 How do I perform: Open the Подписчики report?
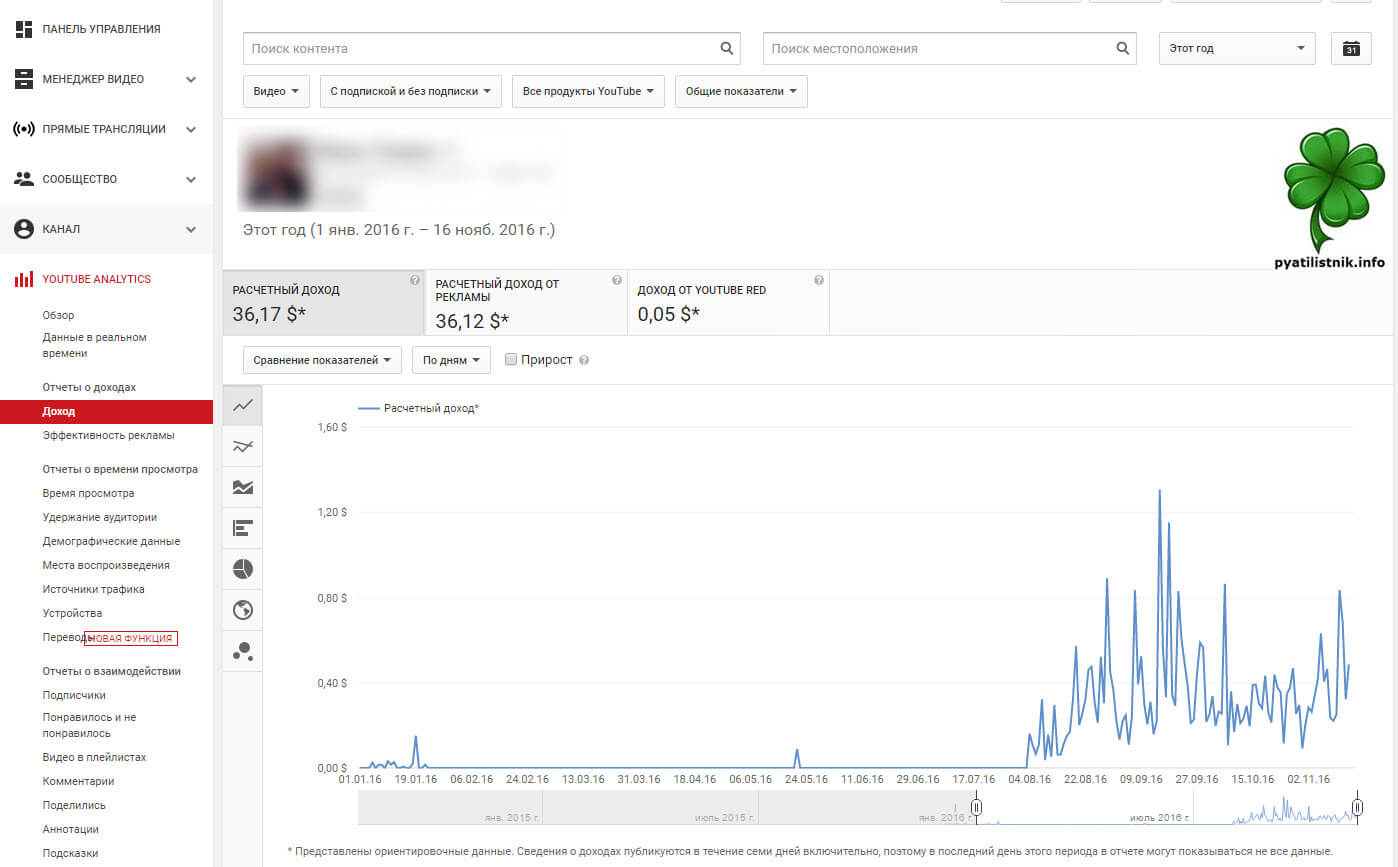click(74, 695)
